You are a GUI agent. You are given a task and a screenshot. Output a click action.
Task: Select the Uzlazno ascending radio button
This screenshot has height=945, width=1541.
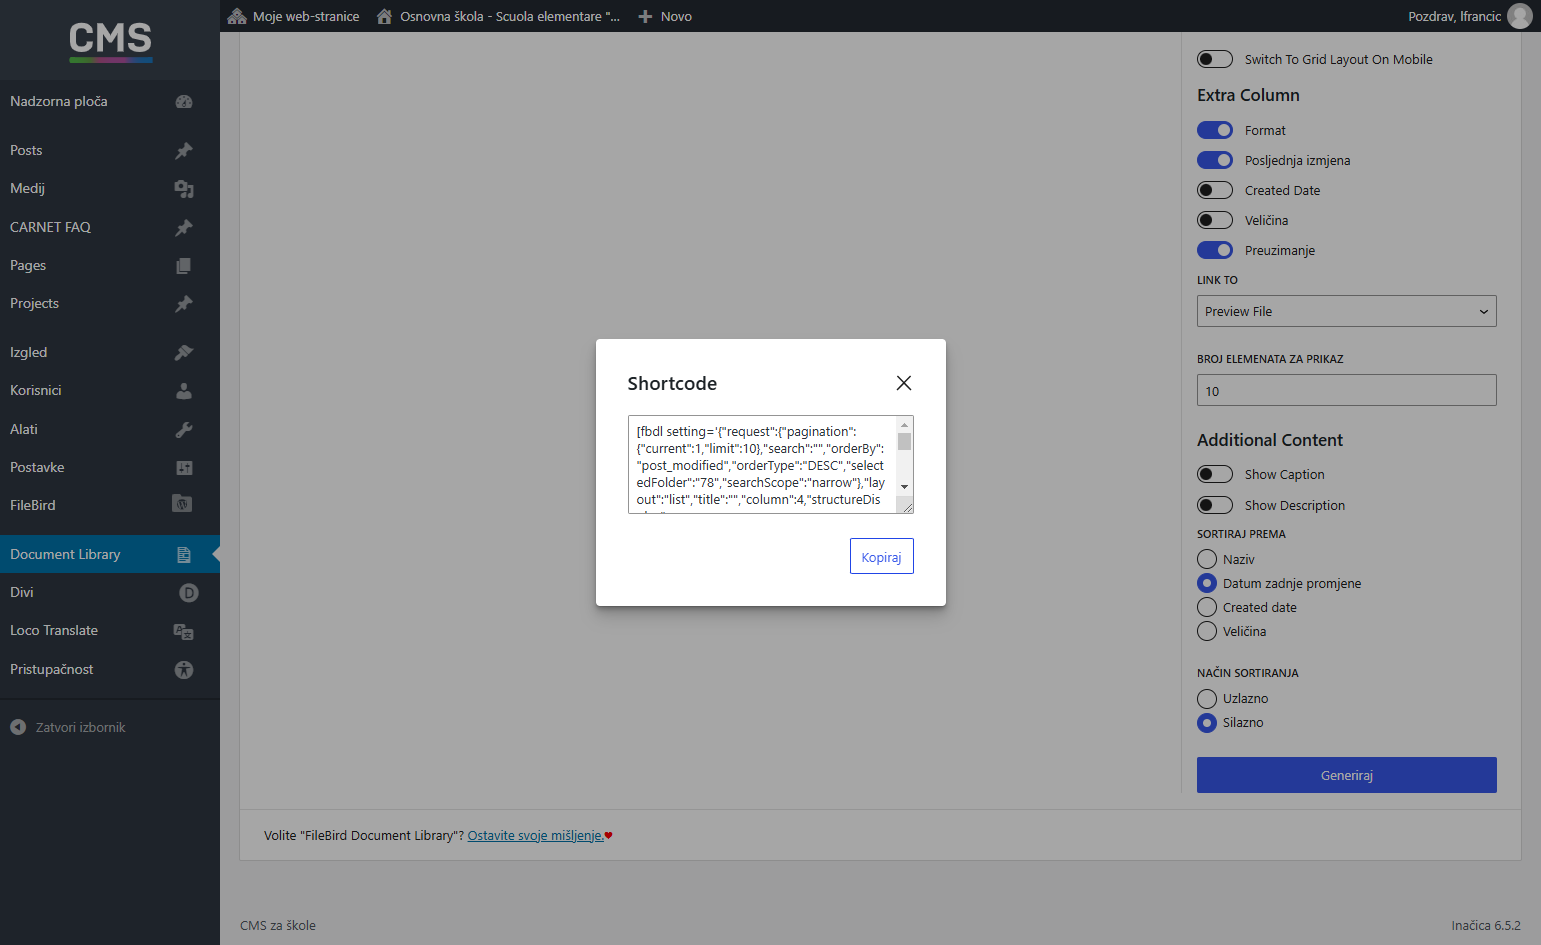[x=1207, y=698]
